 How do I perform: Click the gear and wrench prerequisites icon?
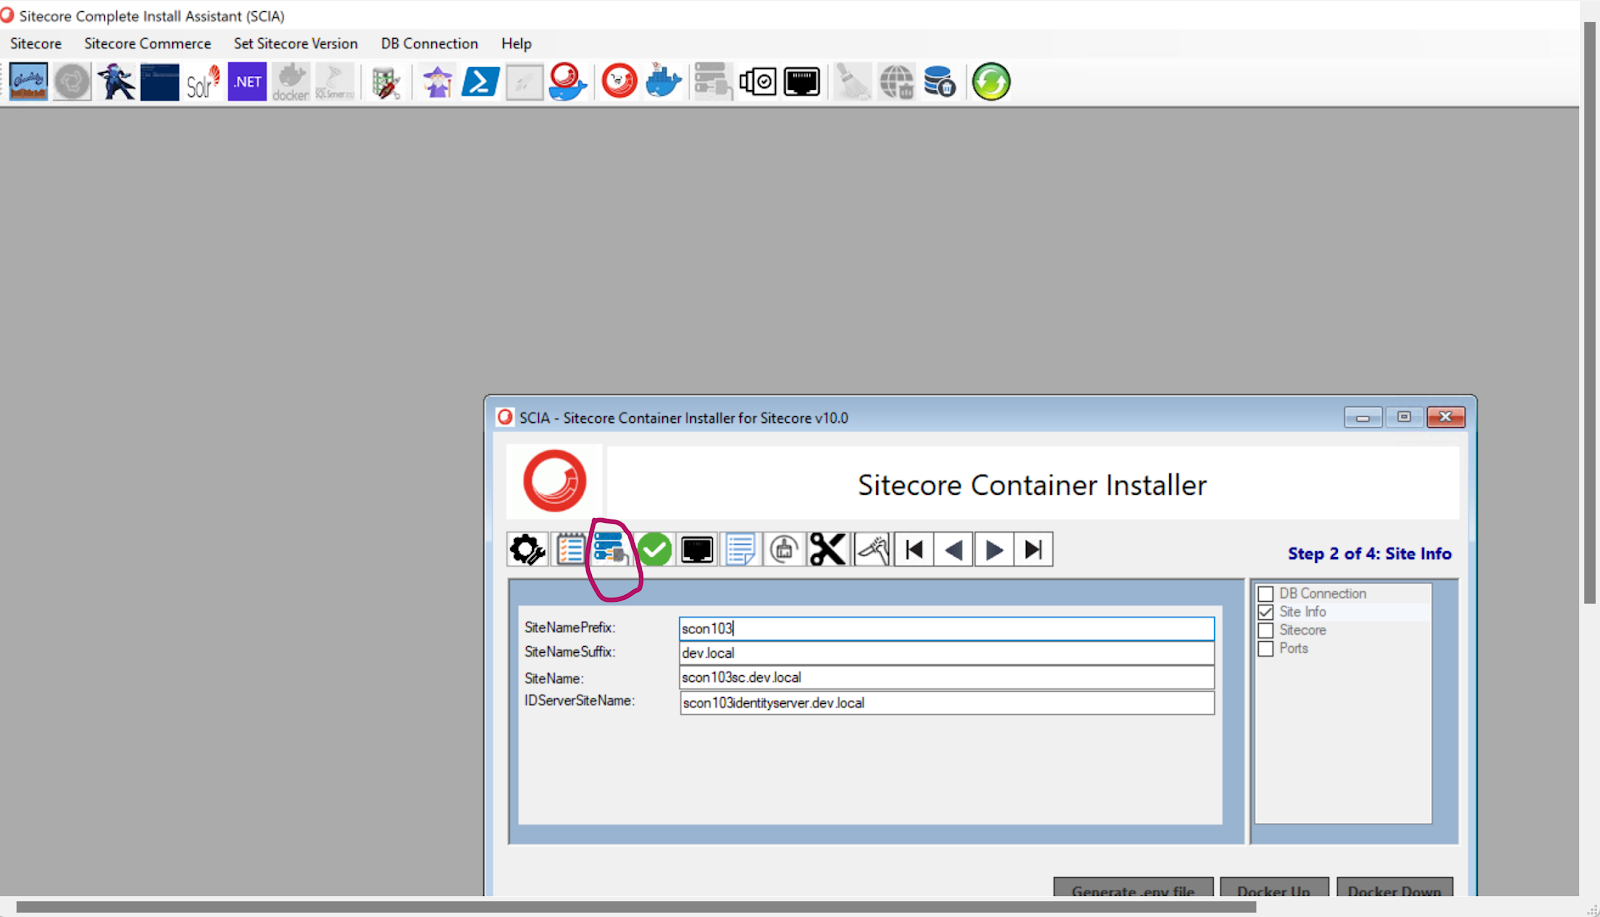(x=527, y=549)
